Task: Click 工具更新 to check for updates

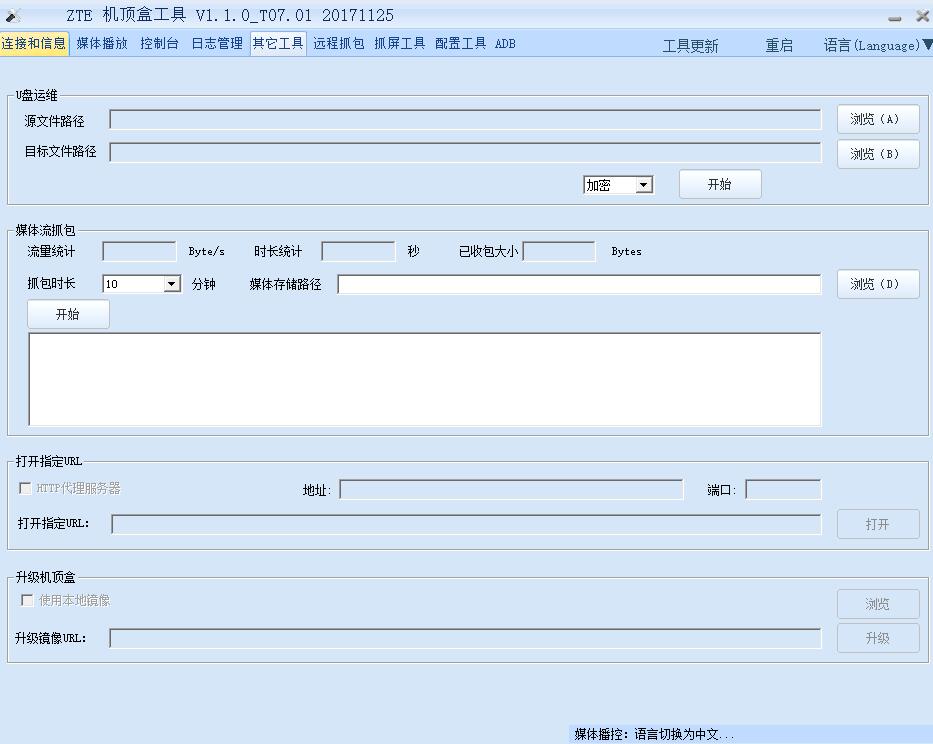Action: [x=692, y=45]
